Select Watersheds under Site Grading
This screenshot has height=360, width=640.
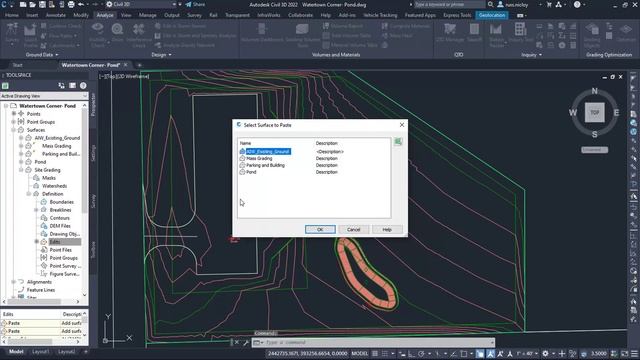(x=55, y=186)
